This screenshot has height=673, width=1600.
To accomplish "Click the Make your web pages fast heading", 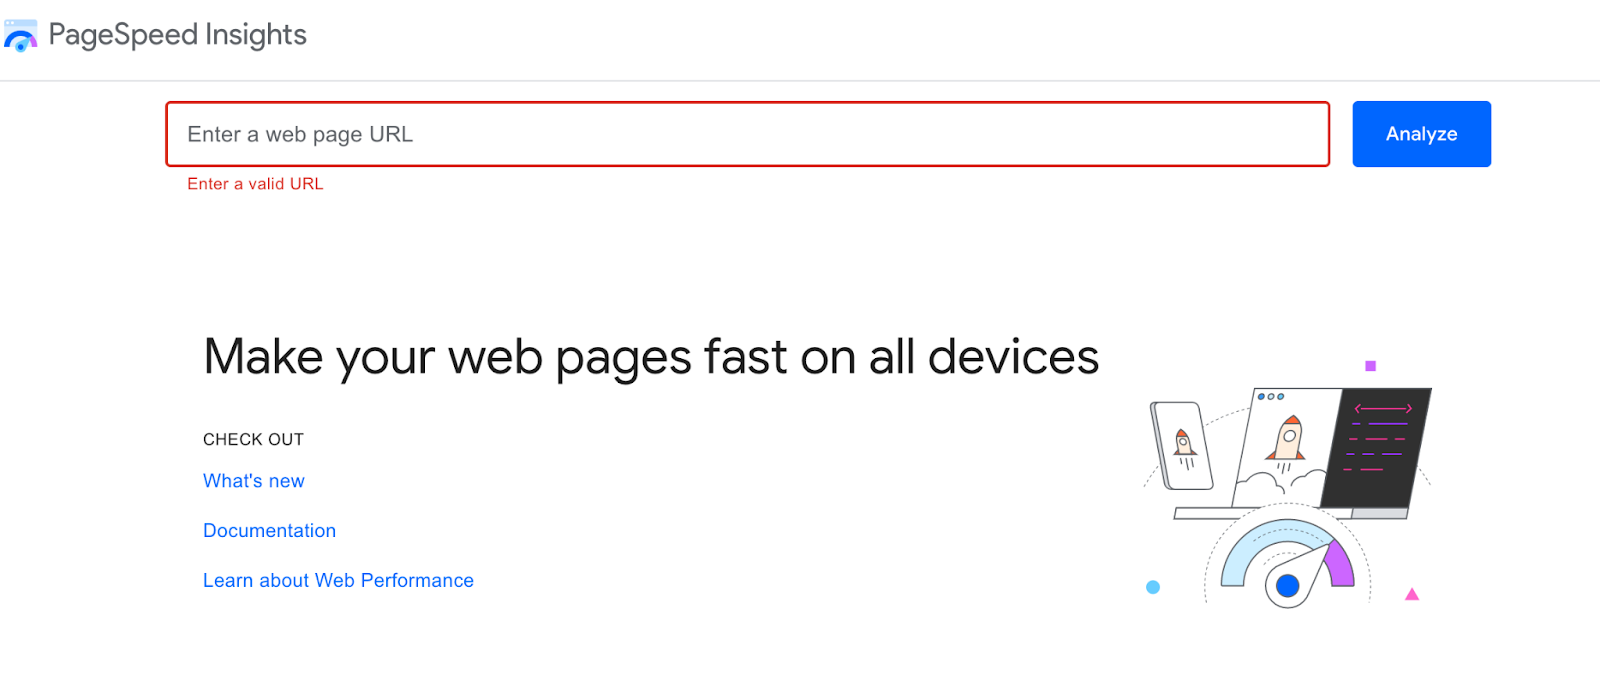I will (x=651, y=357).
